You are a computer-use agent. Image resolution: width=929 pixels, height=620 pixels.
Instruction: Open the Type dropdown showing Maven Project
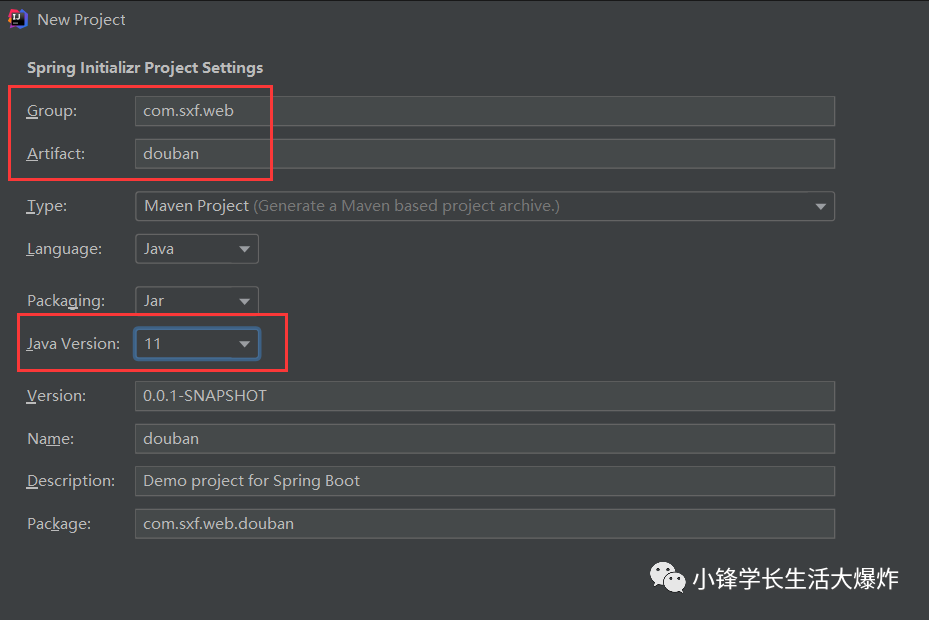(x=485, y=206)
